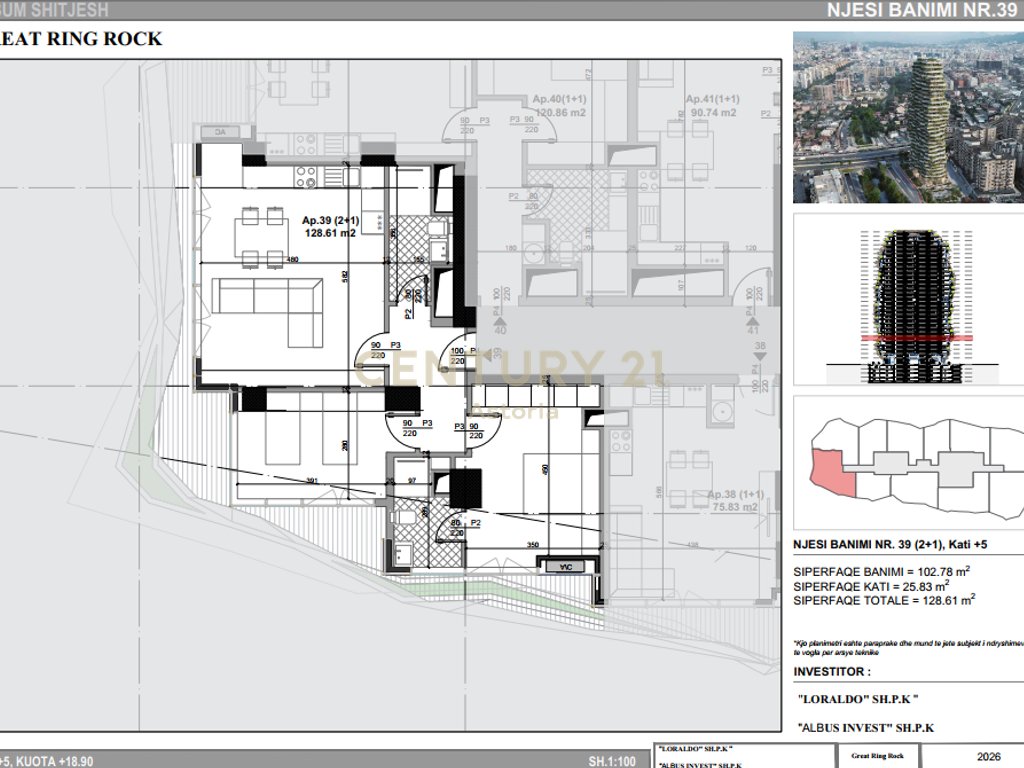Click the "NJESI BANIMI NR.39" header
The image size is (1024, 768).
coord(921,10)
